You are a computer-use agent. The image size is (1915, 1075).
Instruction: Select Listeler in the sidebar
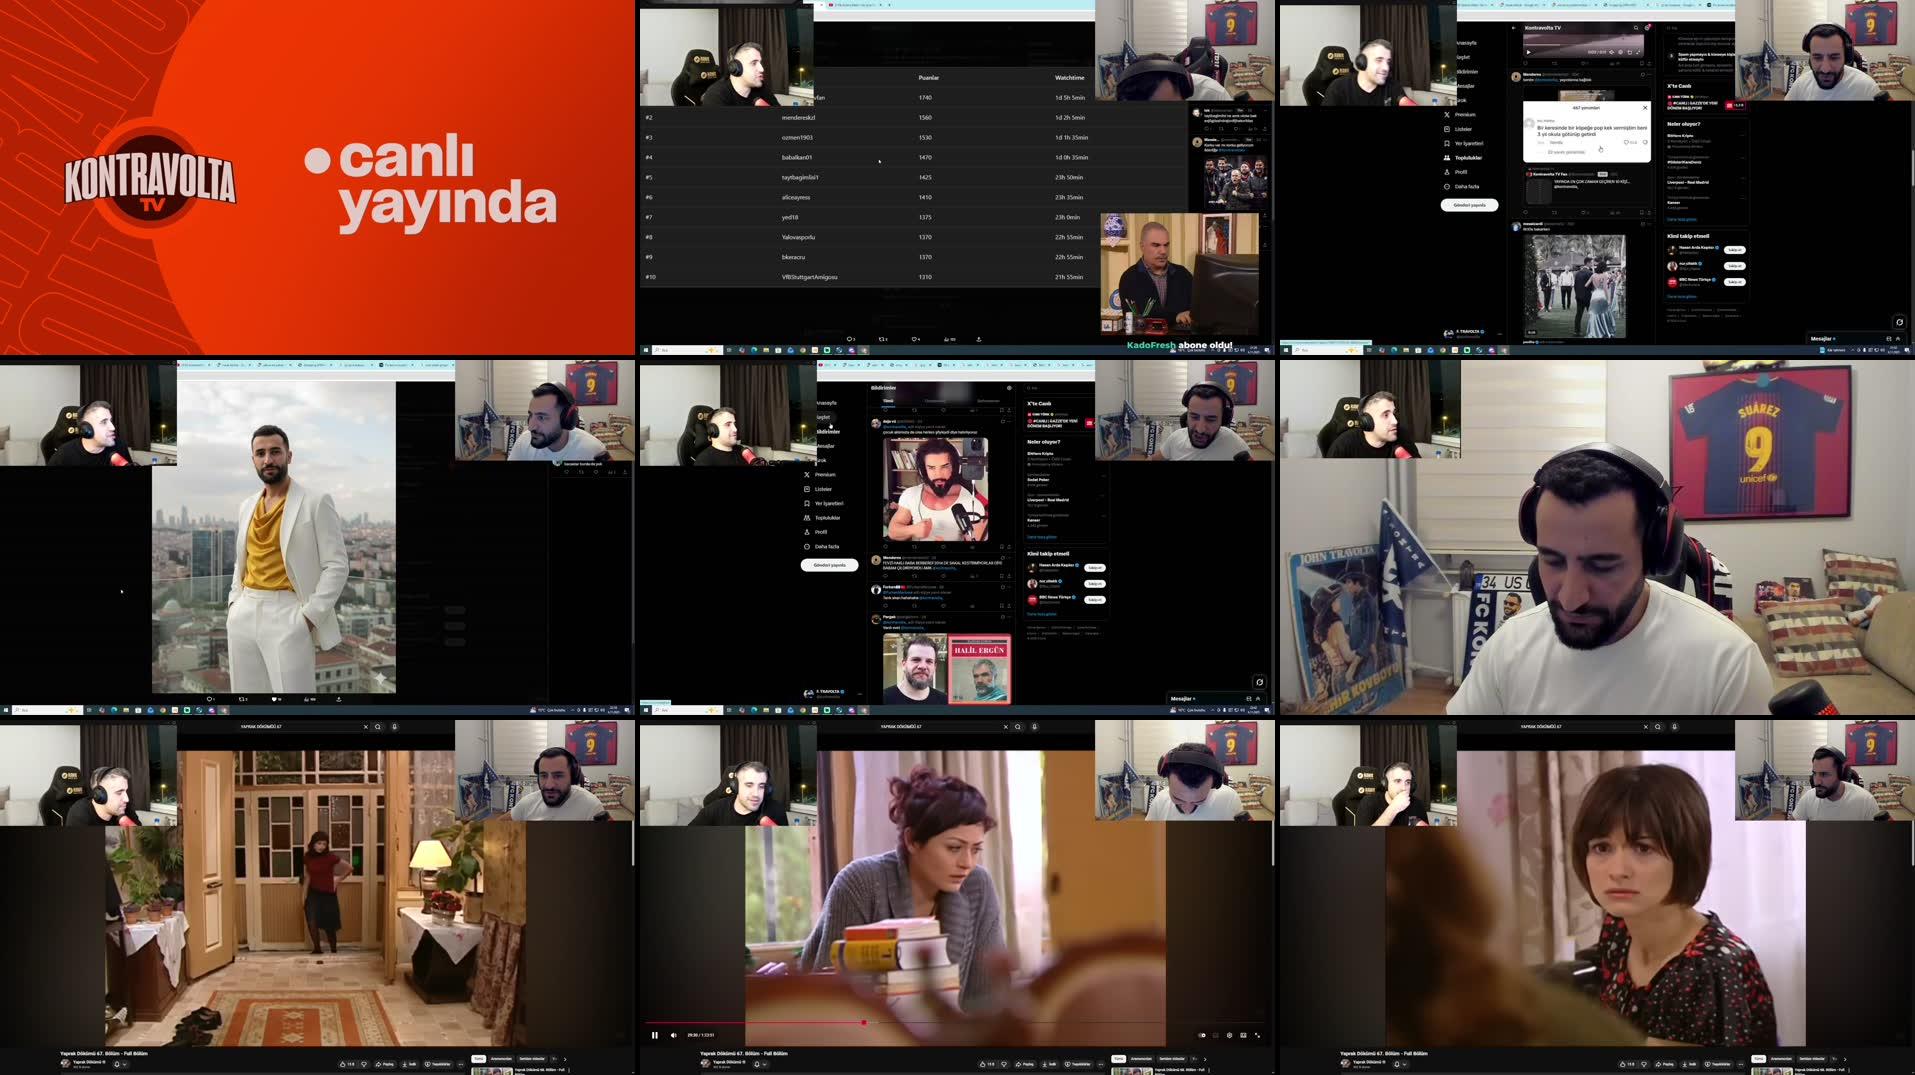(822, 489)
